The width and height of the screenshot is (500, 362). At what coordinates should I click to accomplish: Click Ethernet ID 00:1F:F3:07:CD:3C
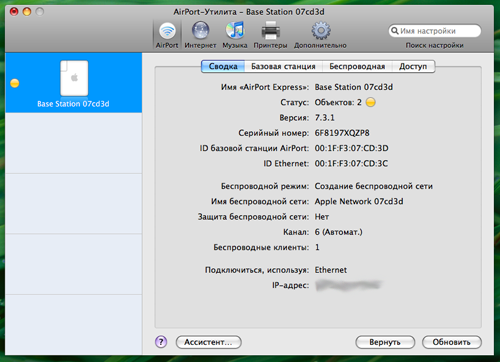pyautogui.click(x=351, y=164)
